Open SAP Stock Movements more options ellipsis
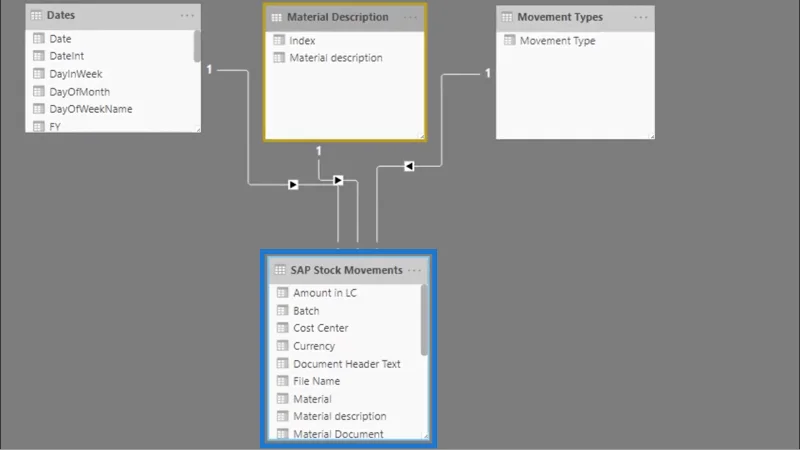Screen dimensions: 800x450 [415, 270]
